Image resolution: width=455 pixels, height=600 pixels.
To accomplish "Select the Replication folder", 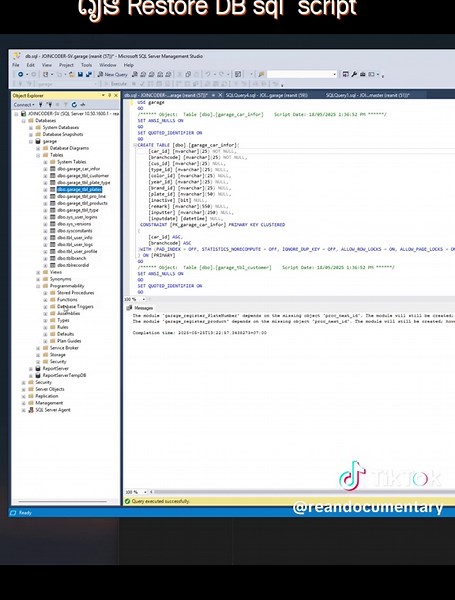I will (x=47, y=396).
